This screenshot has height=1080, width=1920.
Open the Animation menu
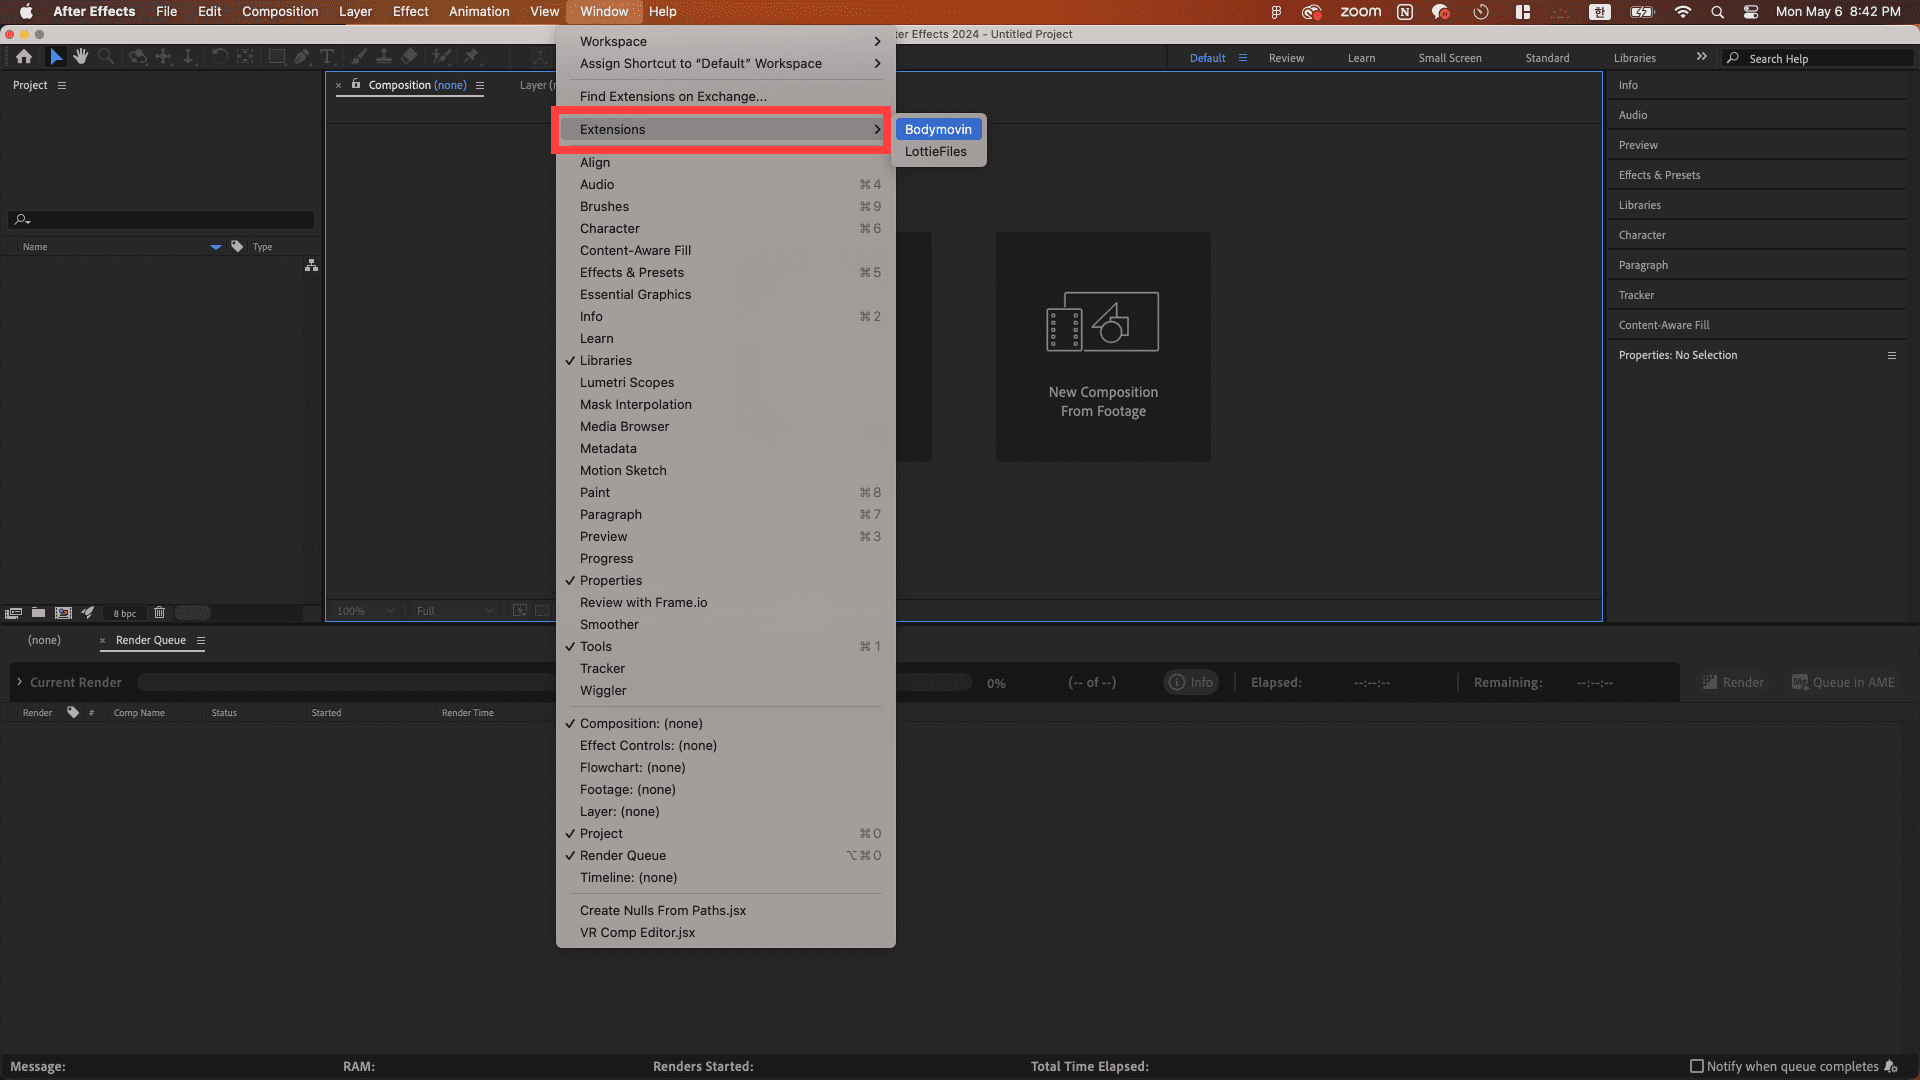click(479, 12)
